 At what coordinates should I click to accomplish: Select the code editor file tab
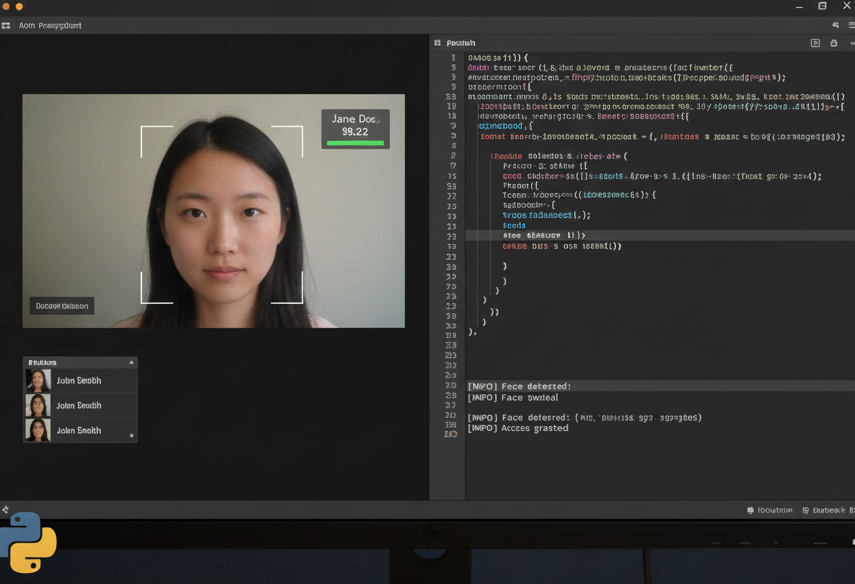461,43
